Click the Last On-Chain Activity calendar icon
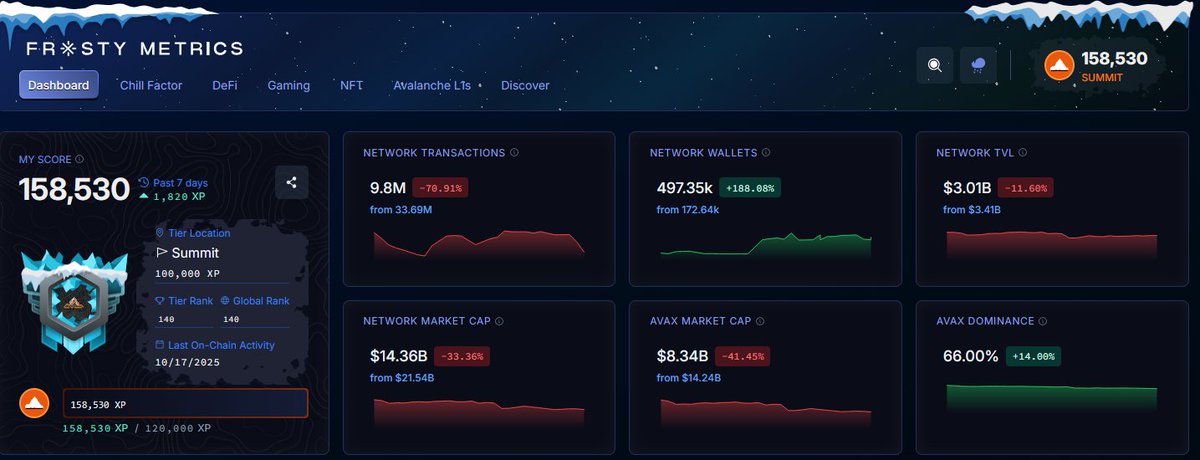Screen dimensions: 1200x460 click(160, 345)
